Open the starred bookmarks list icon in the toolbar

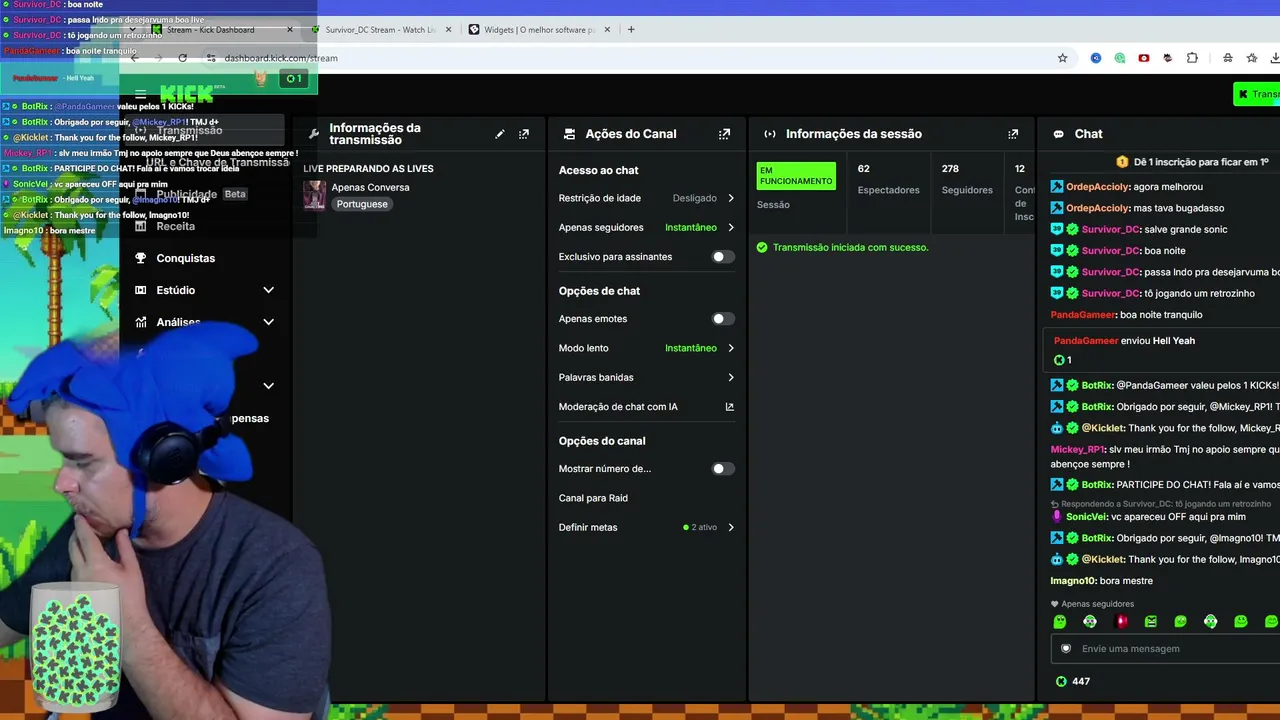pos(1252,58)
